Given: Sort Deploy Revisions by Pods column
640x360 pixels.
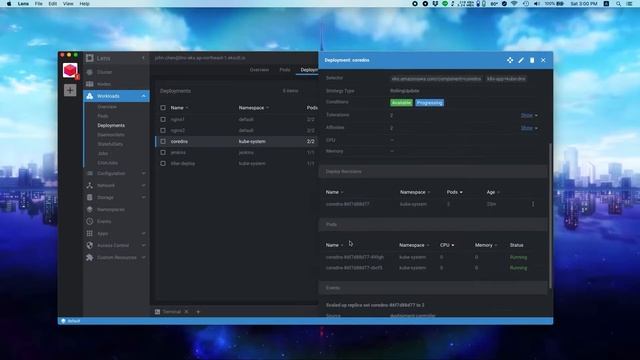Looking at the screenshot, I should pos(454,192).
